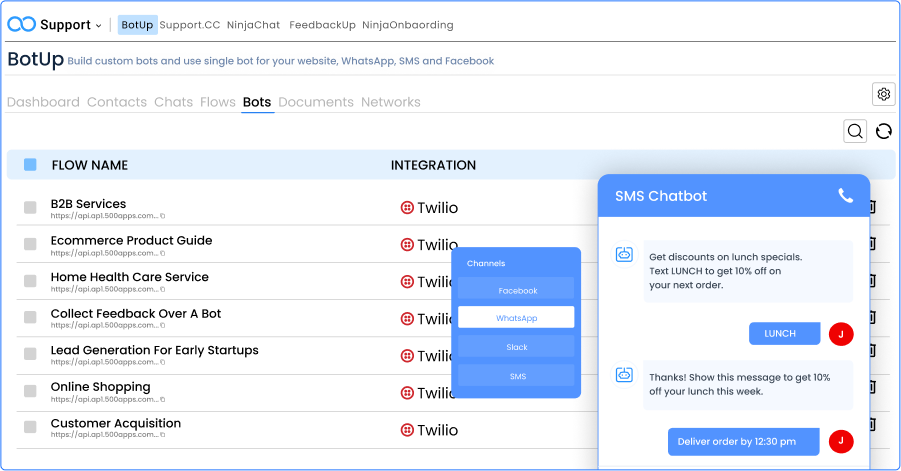Open NinjaOnbaording in the top app bar
The image size is (901, 471).
[x=407, y=25]
